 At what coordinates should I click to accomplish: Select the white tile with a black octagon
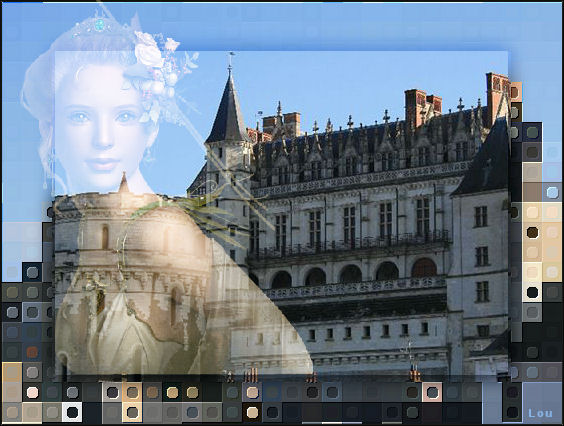[72, 412]
